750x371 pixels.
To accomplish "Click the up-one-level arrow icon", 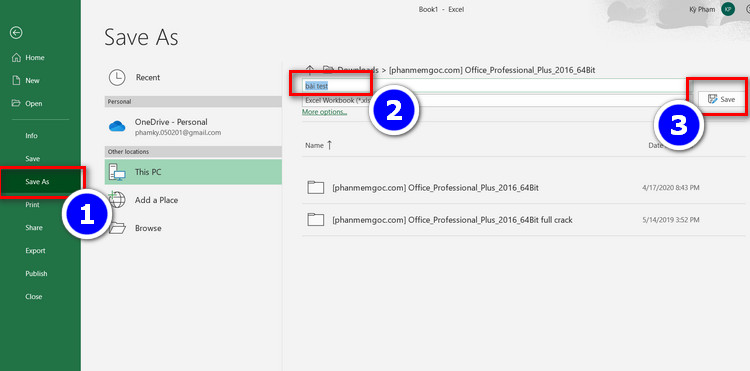I will 310,70.
